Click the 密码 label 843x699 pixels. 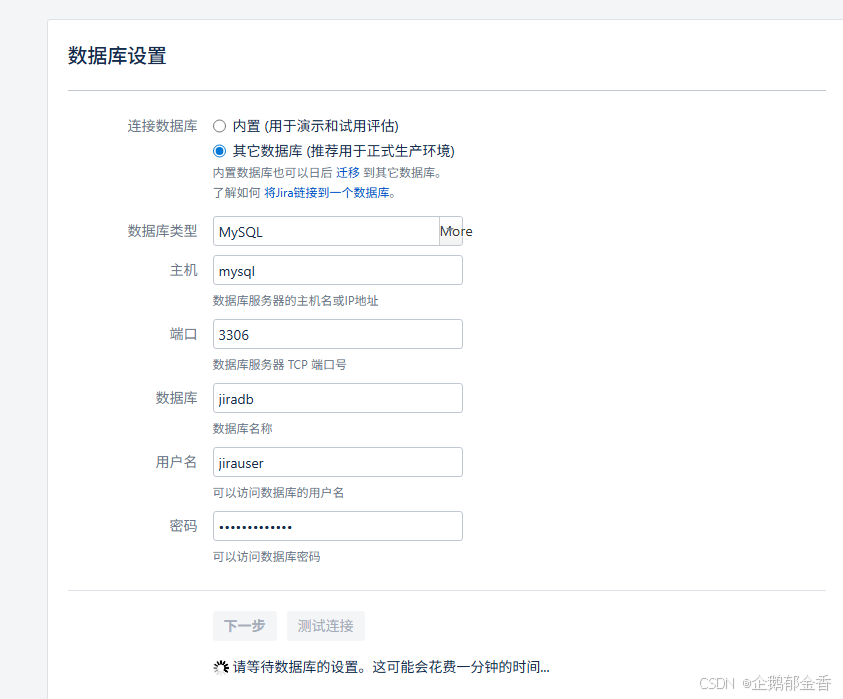coord(184,526)
